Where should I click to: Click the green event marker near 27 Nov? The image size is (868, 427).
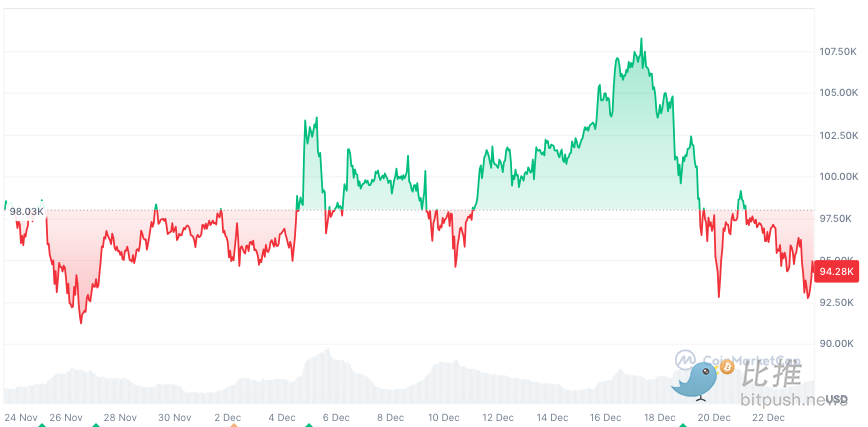click(96, 425)
